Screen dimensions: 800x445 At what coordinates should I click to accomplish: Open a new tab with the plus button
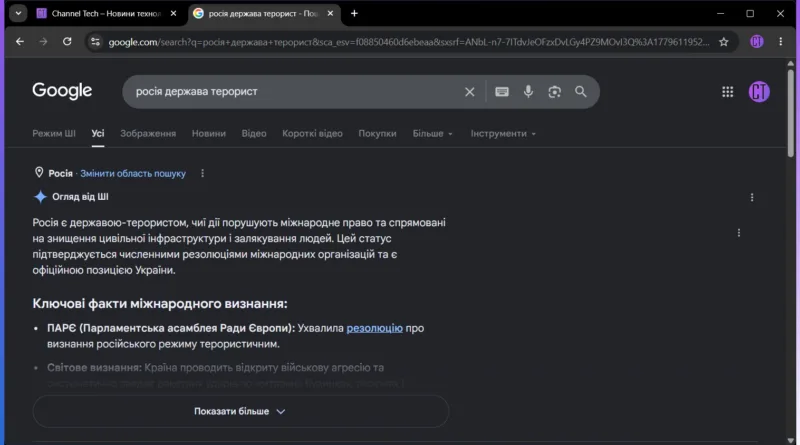click(354, 14)
